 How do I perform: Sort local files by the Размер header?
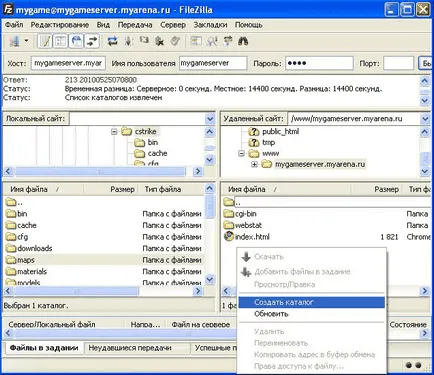click(110, 189)
